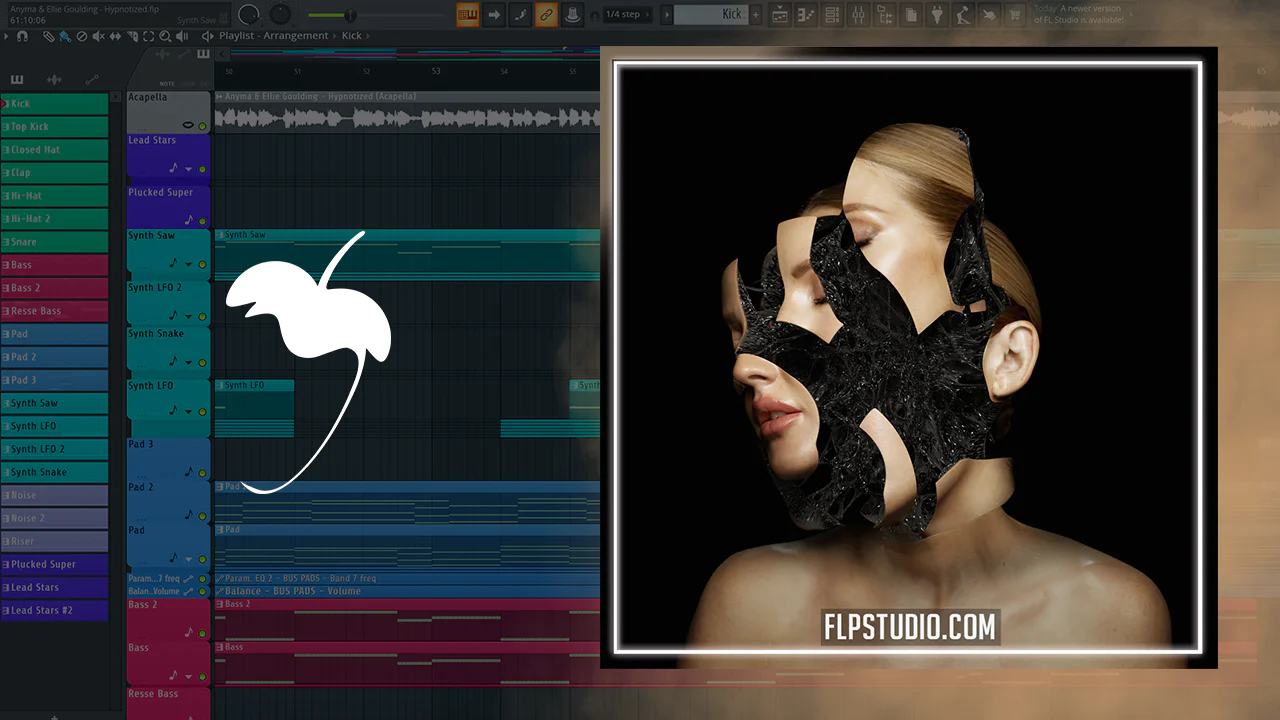Select the Delete tool

(82, 36)
